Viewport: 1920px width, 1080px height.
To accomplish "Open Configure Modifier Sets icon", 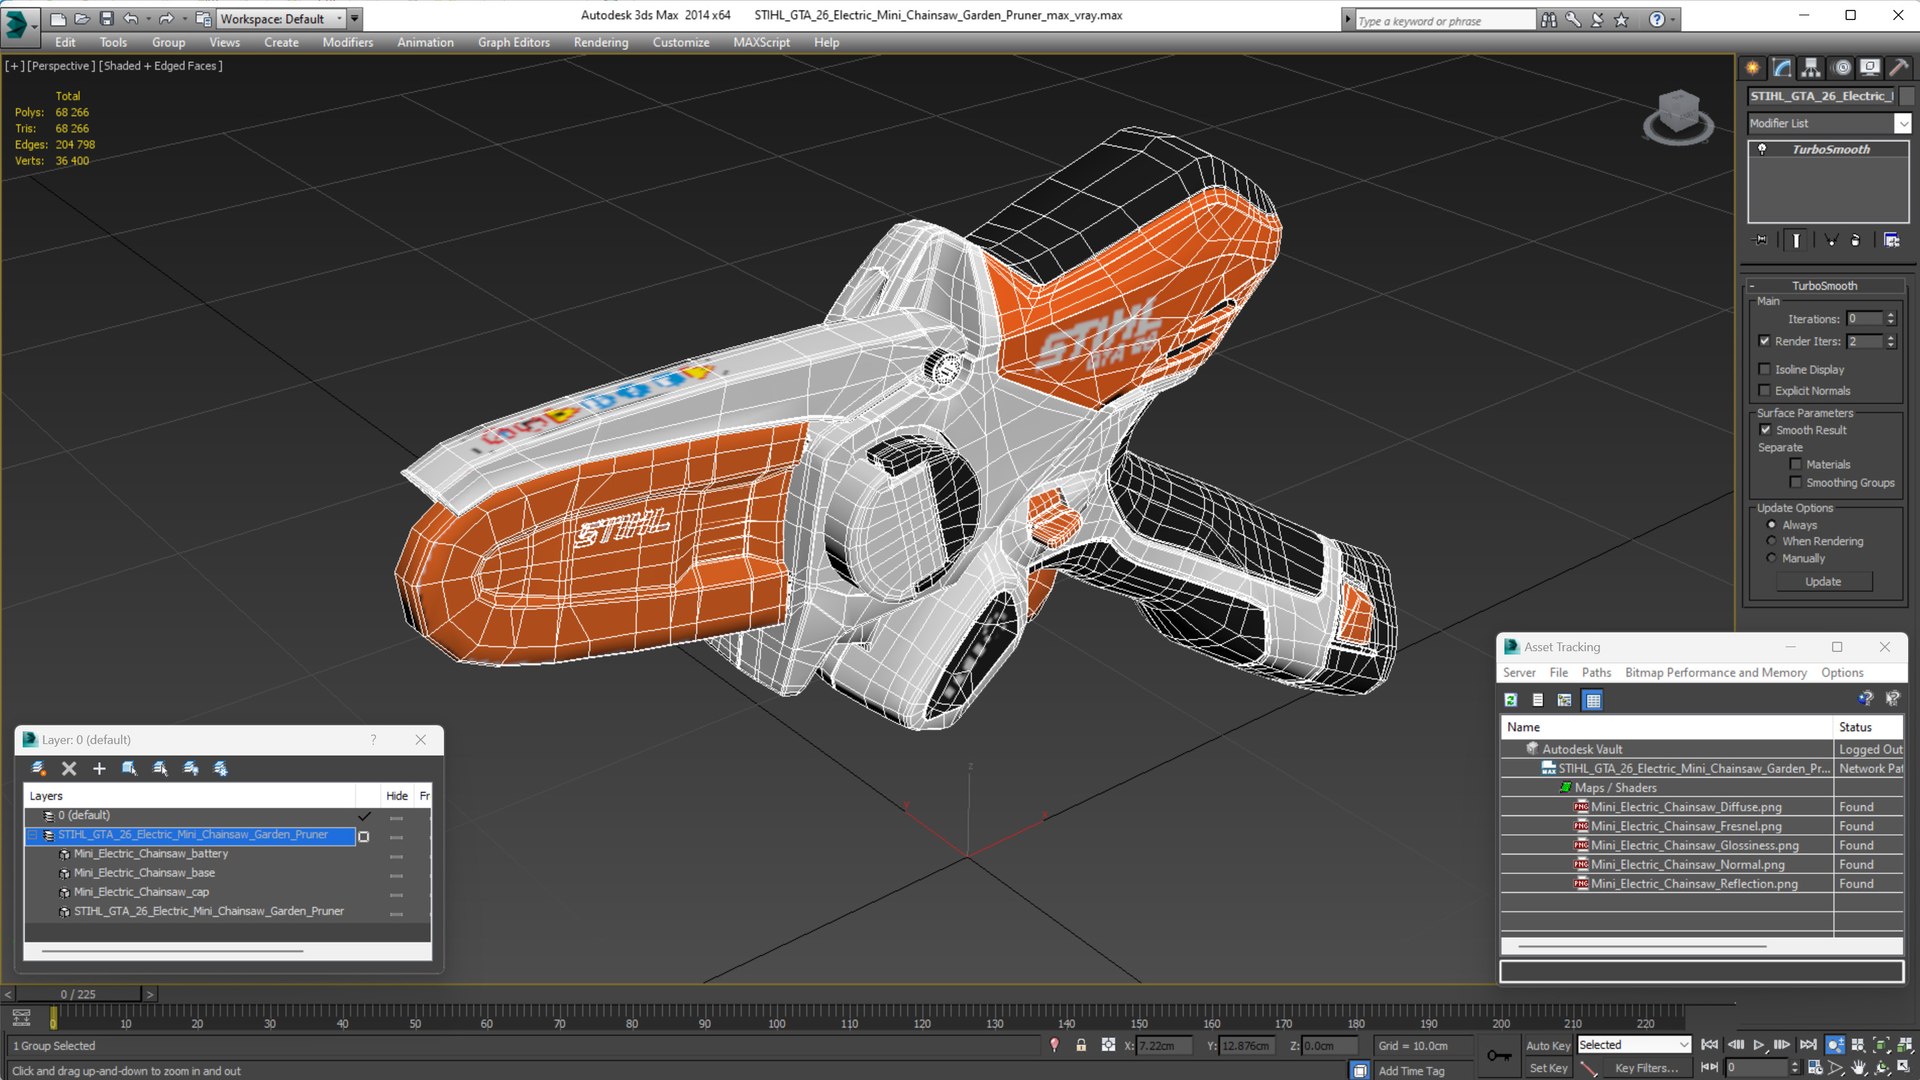I will click(x=1892, y=240).
